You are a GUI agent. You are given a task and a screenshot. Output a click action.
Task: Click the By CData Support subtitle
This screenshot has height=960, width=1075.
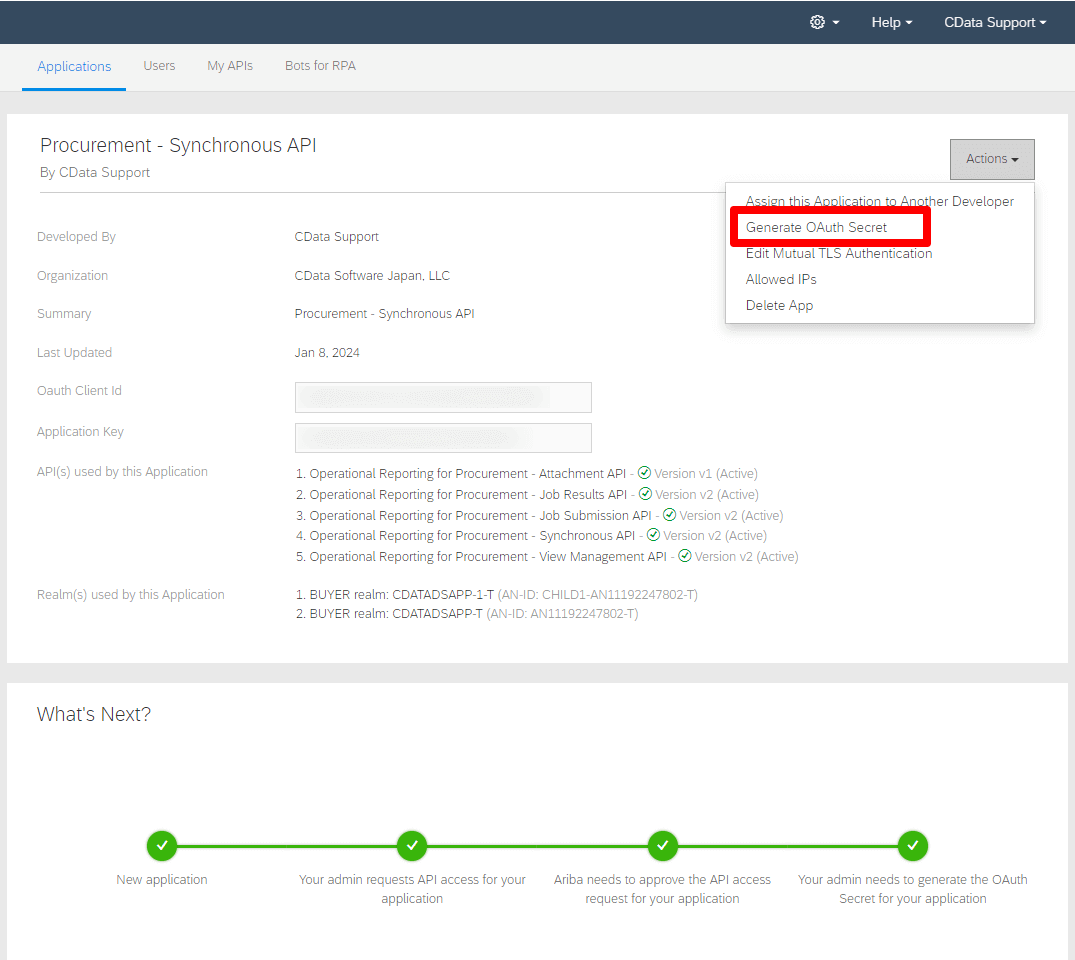point(95,173)
